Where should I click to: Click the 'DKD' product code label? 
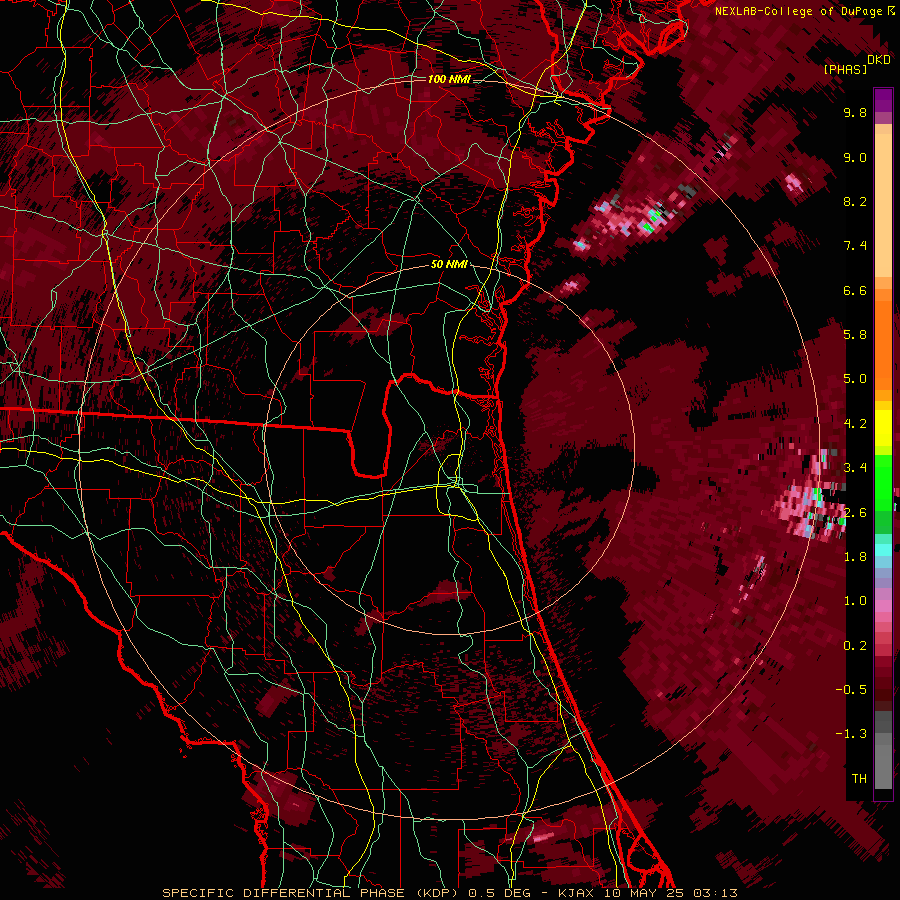tap(879, 60)
